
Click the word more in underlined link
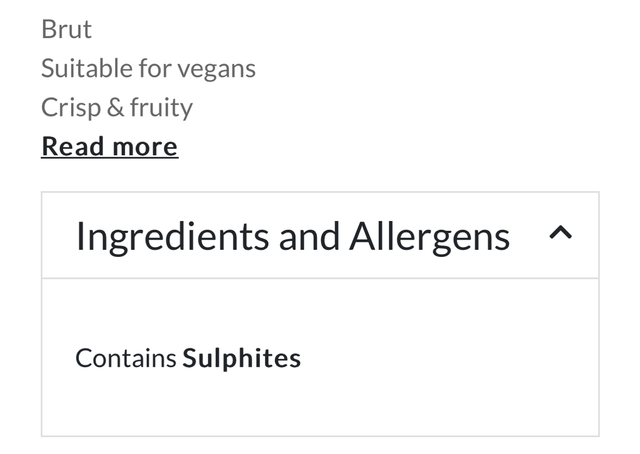click(144, 147)
